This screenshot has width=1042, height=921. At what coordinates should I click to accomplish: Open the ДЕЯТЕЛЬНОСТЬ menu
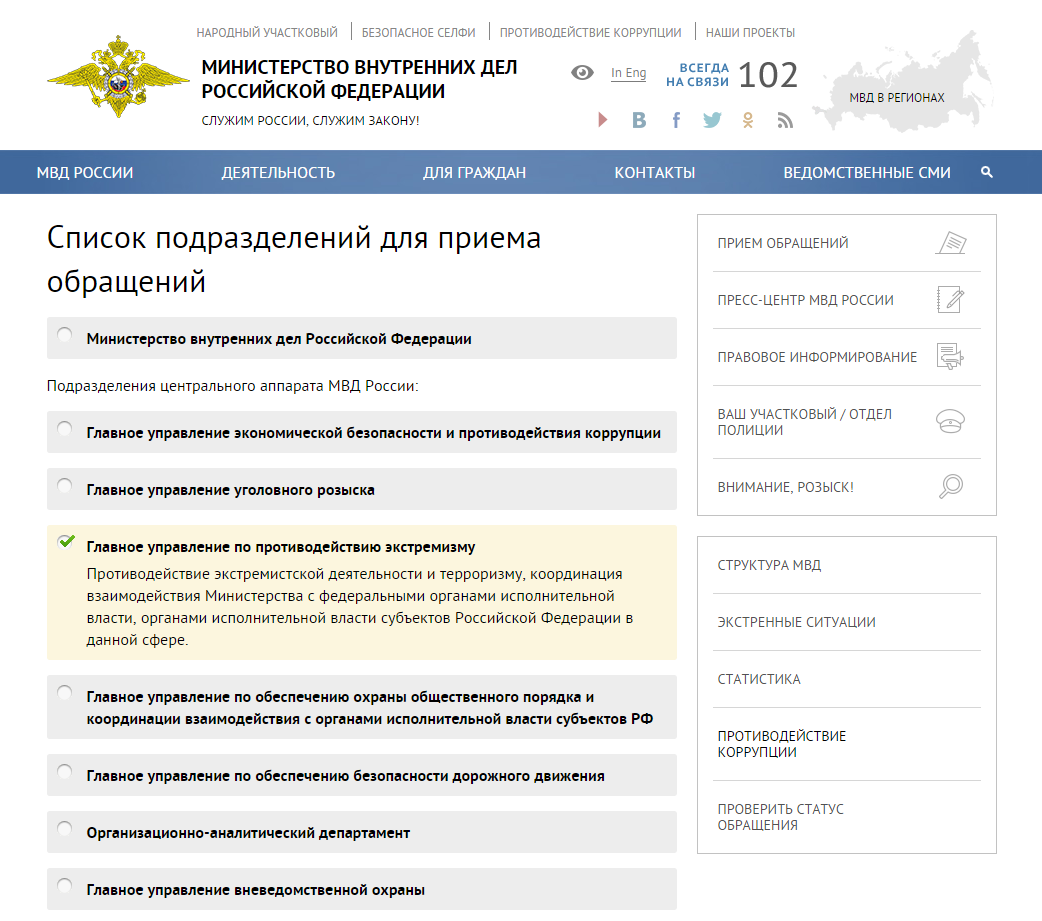point(278,173)
